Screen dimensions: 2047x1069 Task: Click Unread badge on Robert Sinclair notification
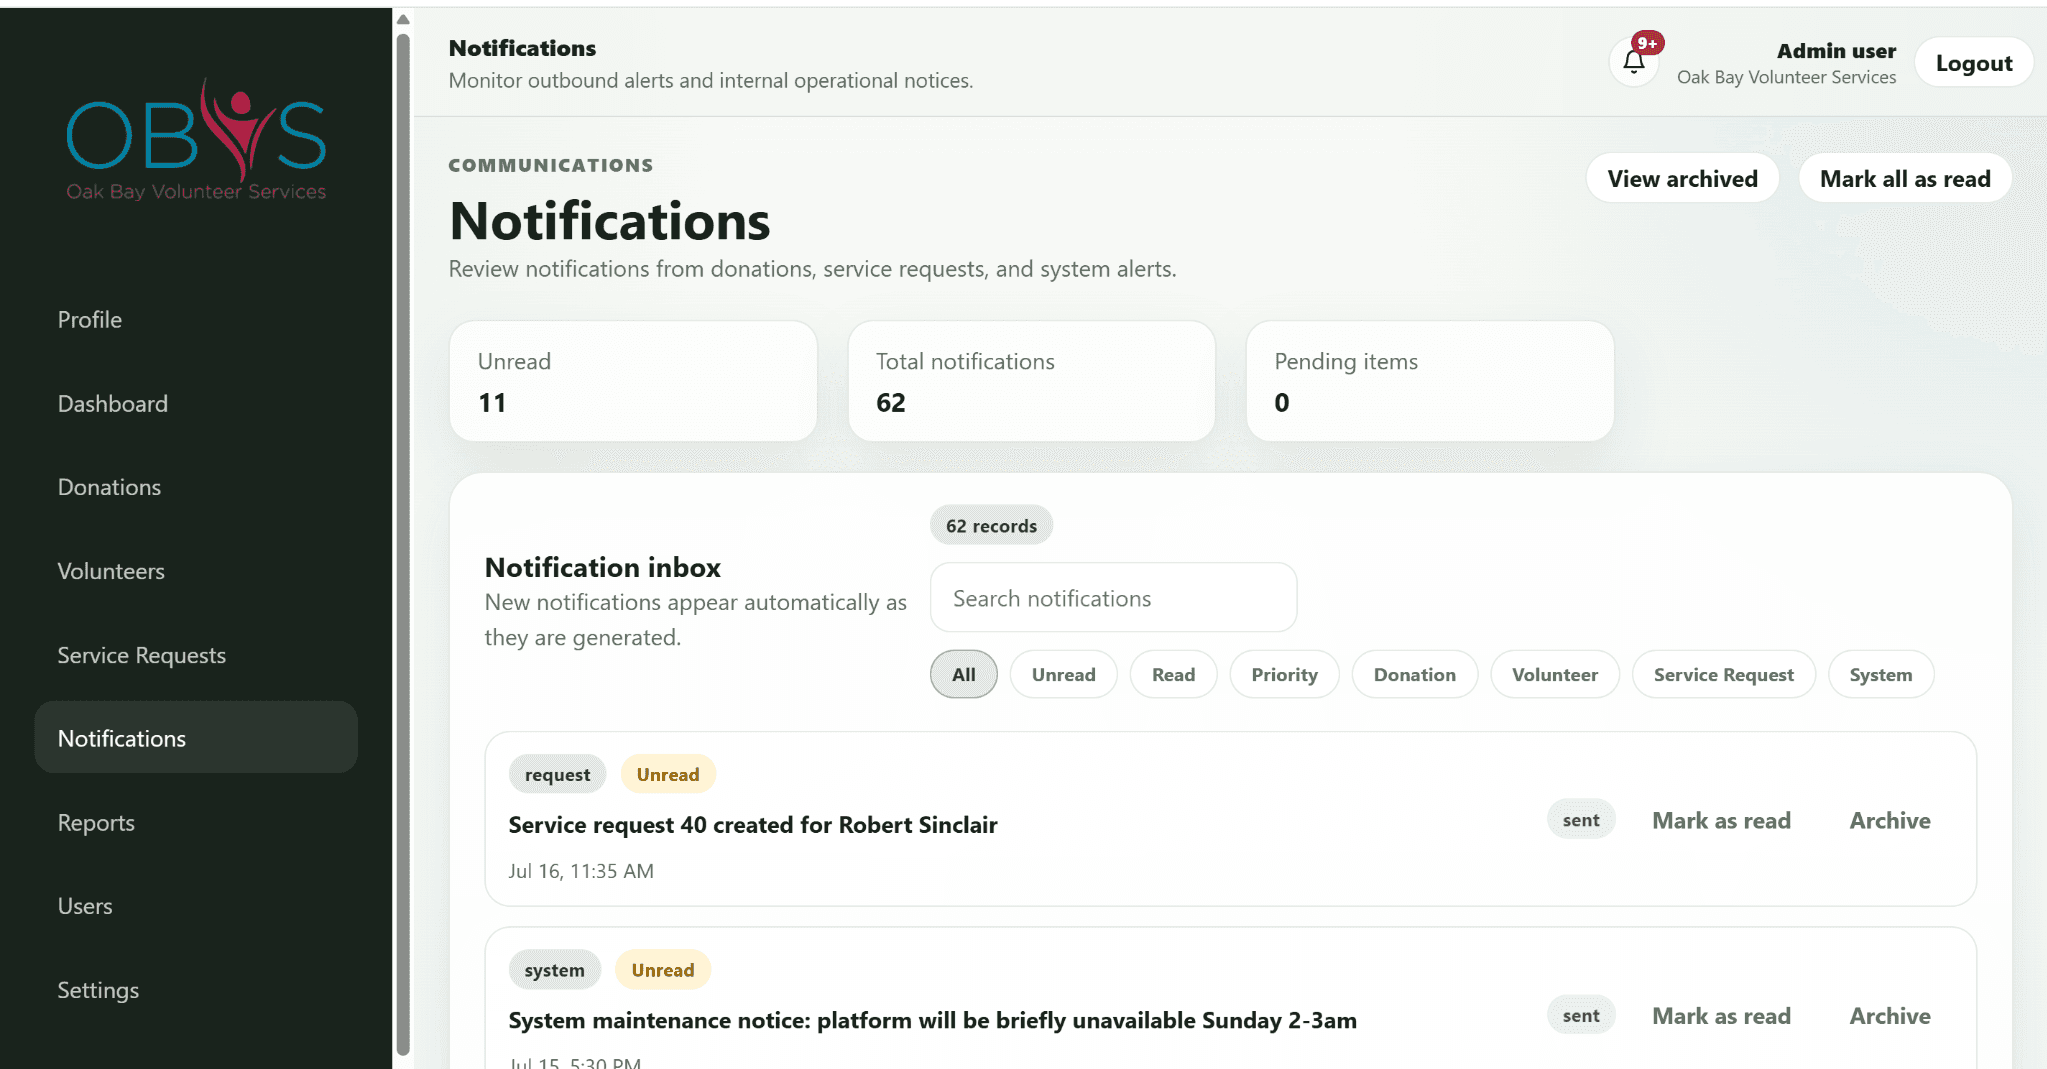pyautogui.click(x=667, y=774)
